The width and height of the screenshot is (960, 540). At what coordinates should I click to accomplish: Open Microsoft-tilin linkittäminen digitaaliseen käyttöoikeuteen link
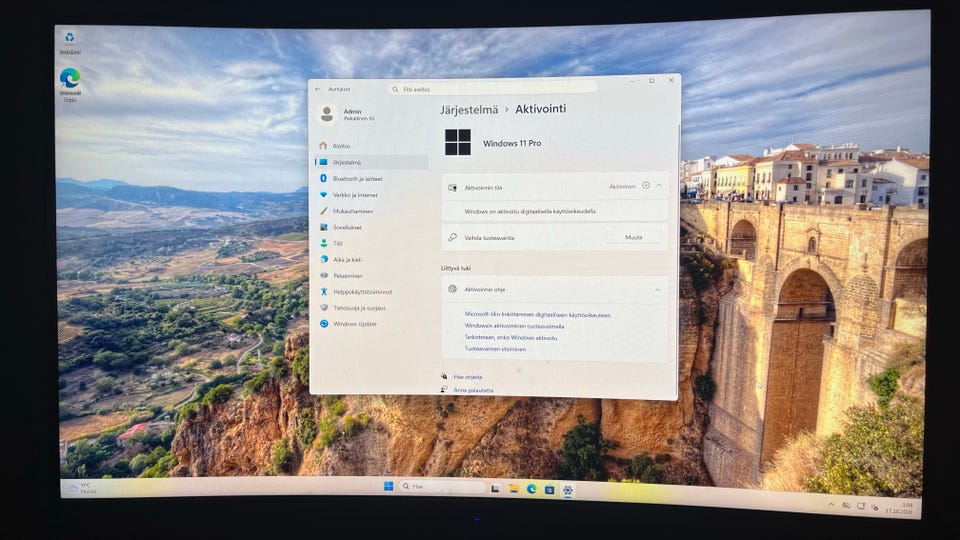[537, 315]
